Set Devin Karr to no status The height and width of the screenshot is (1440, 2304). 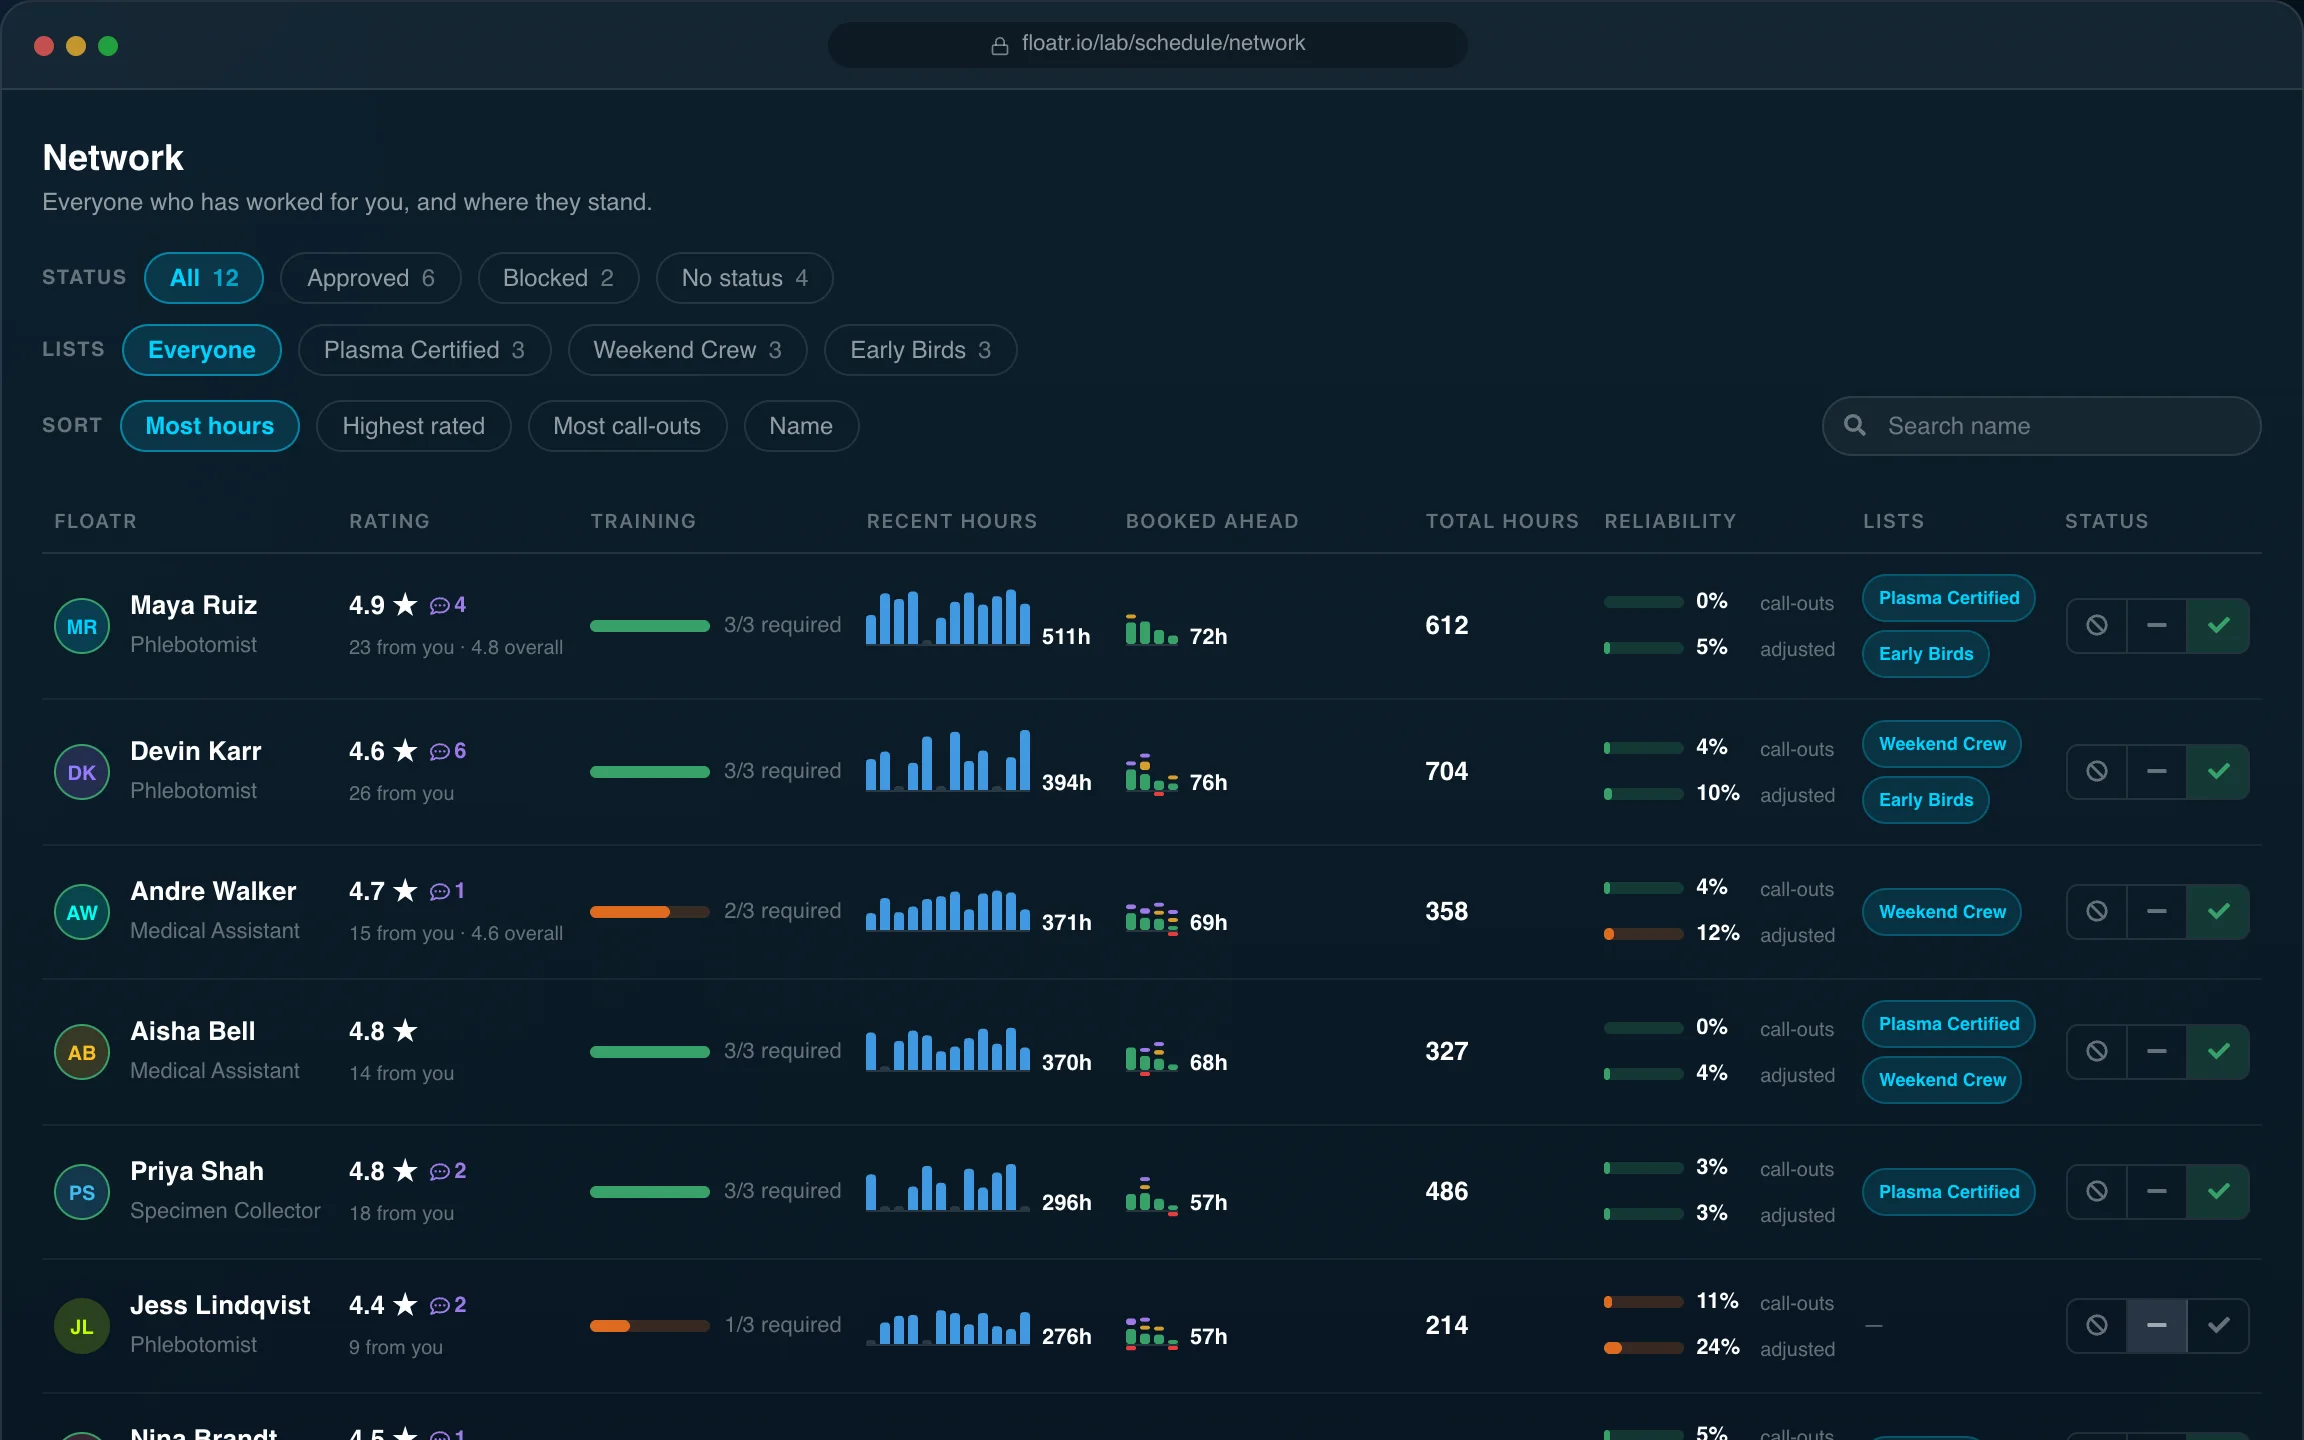(2157, 771)
